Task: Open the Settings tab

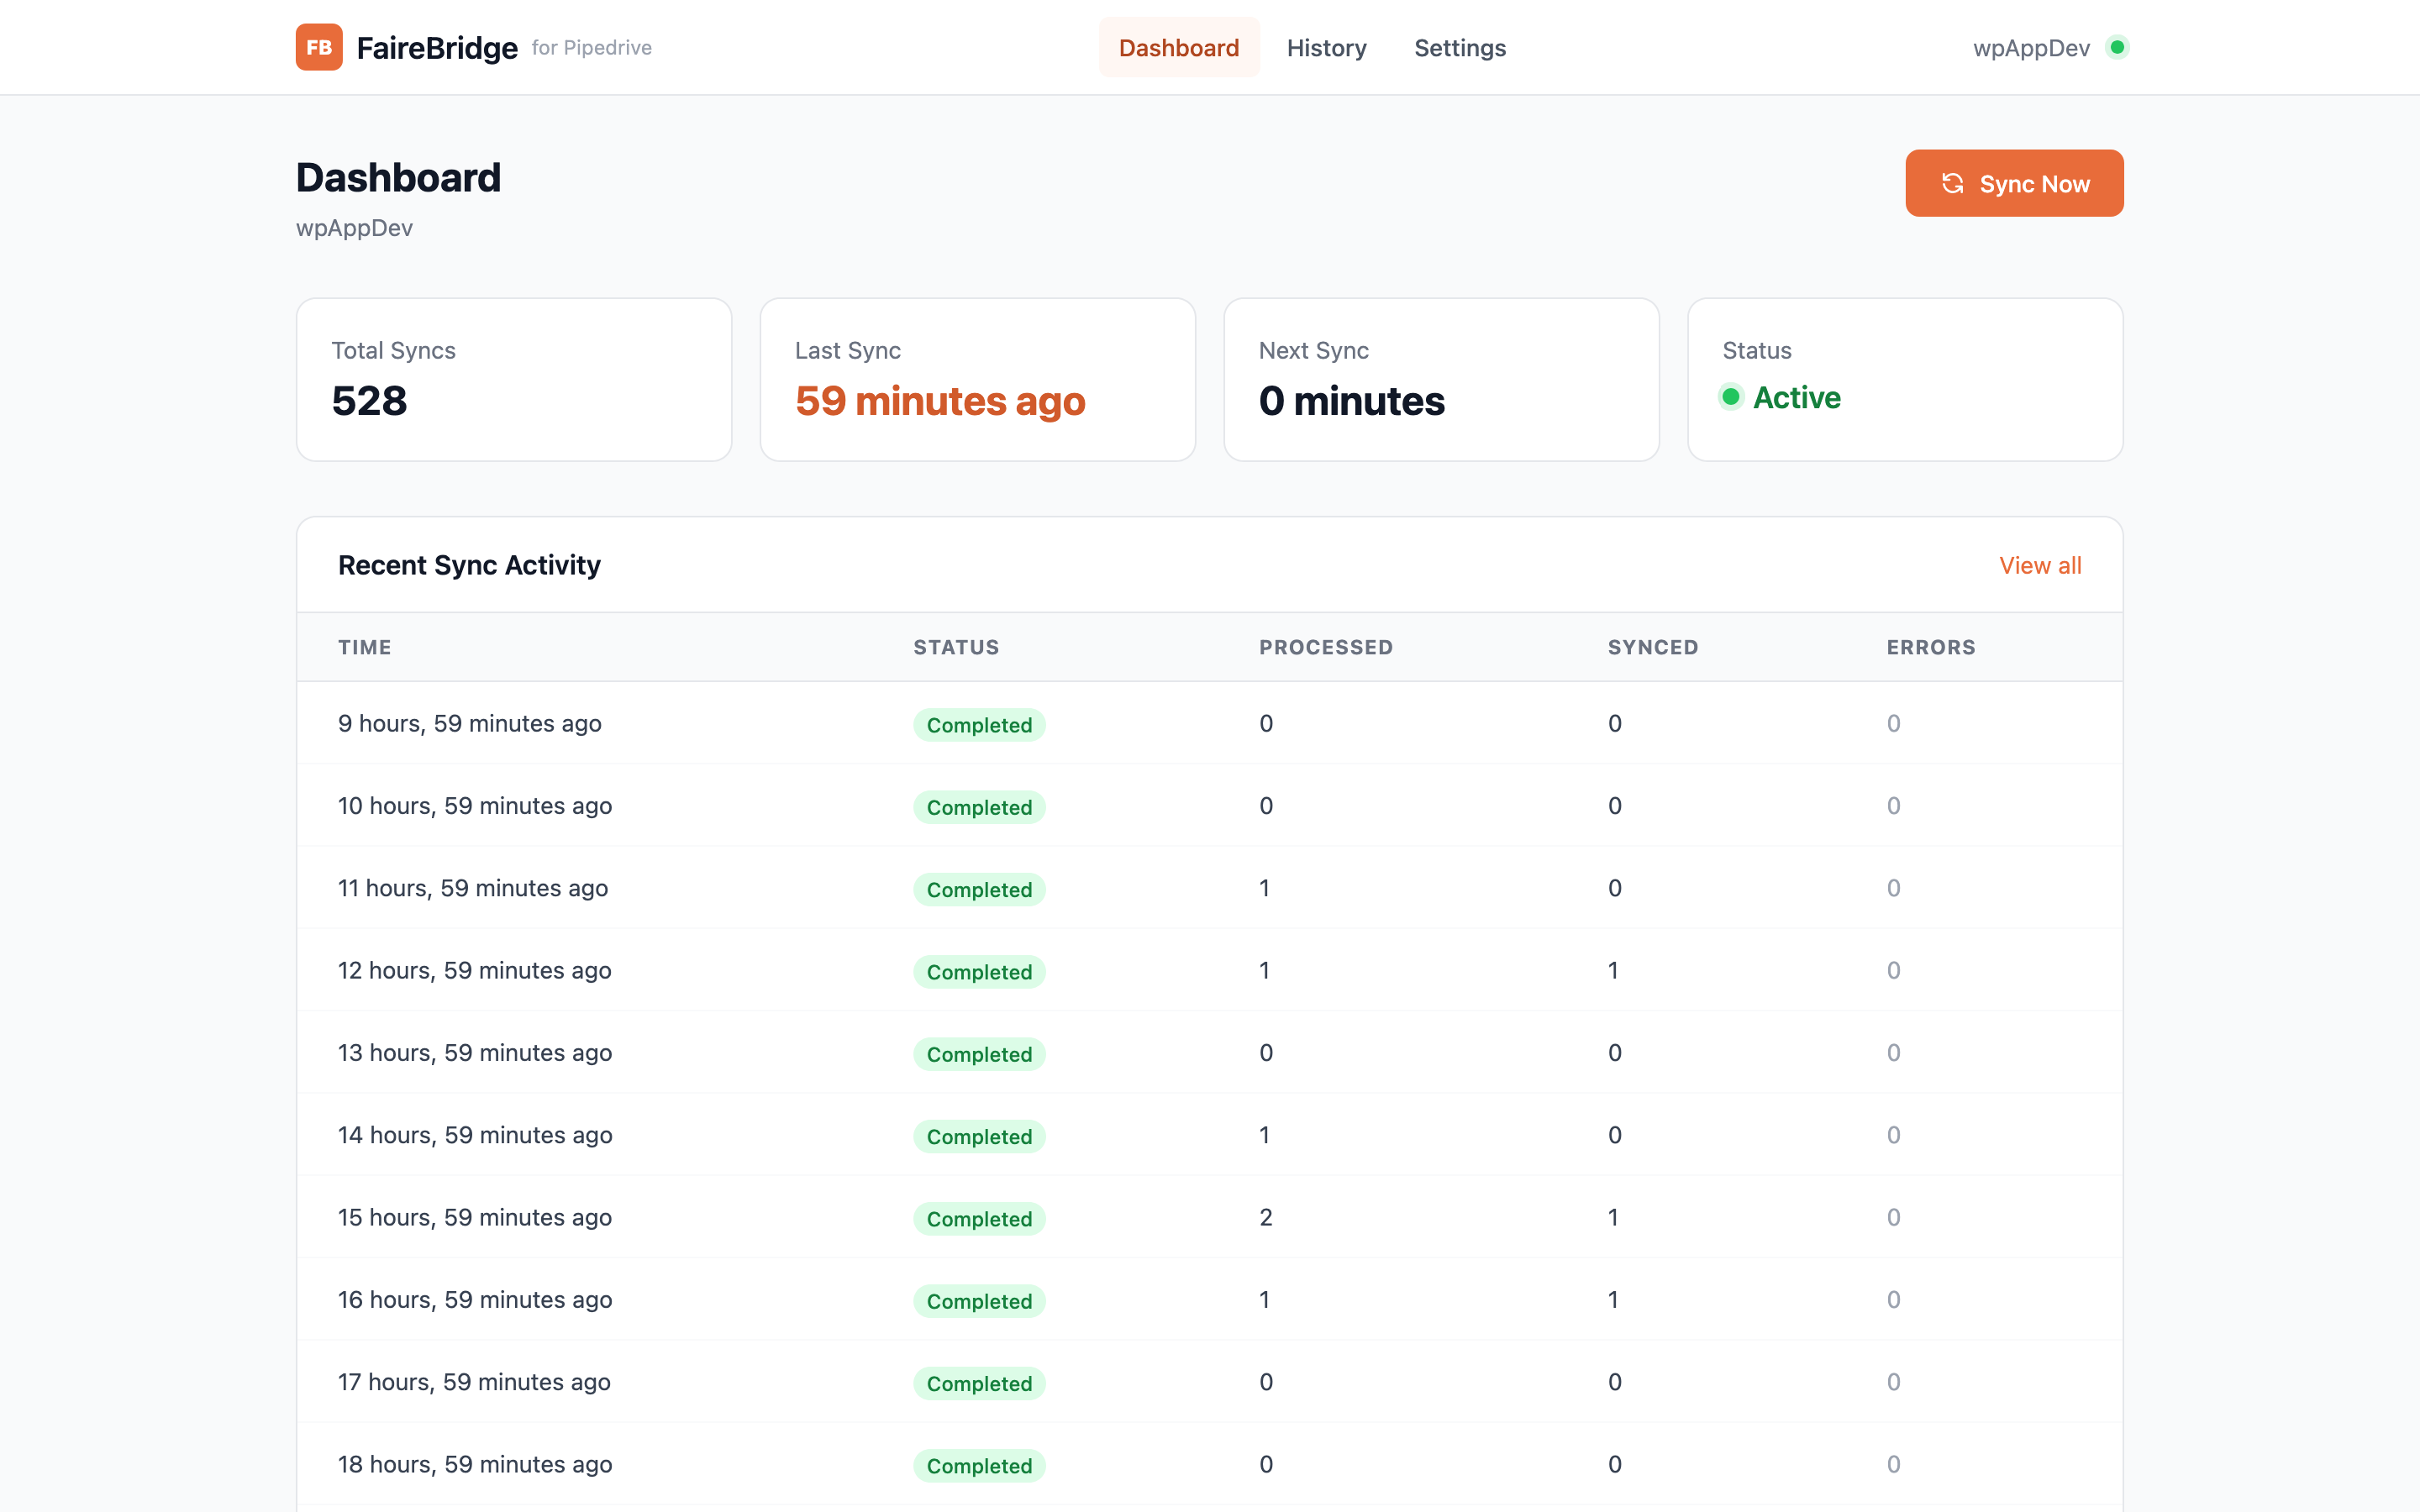Action: (1460, 47)
